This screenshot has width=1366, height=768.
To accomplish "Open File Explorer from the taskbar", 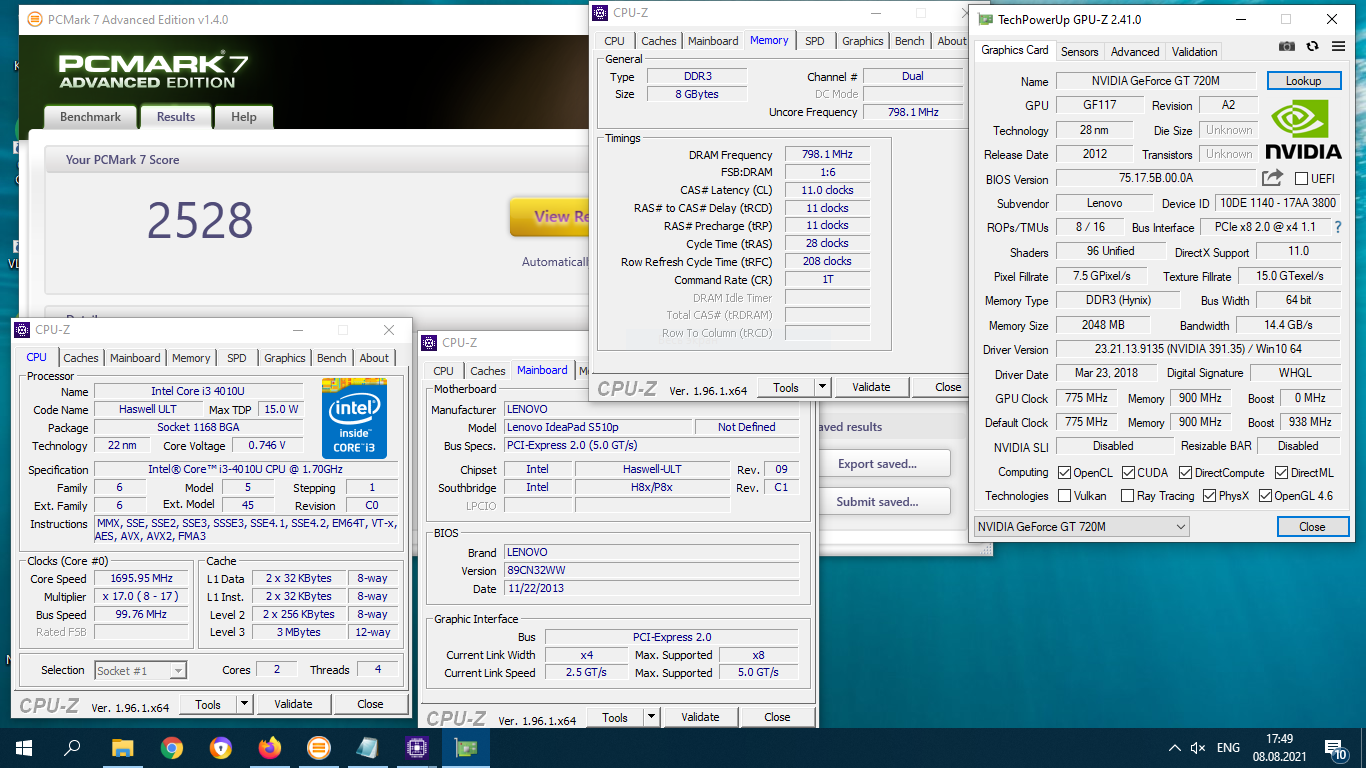I will [x=122, y=747].
